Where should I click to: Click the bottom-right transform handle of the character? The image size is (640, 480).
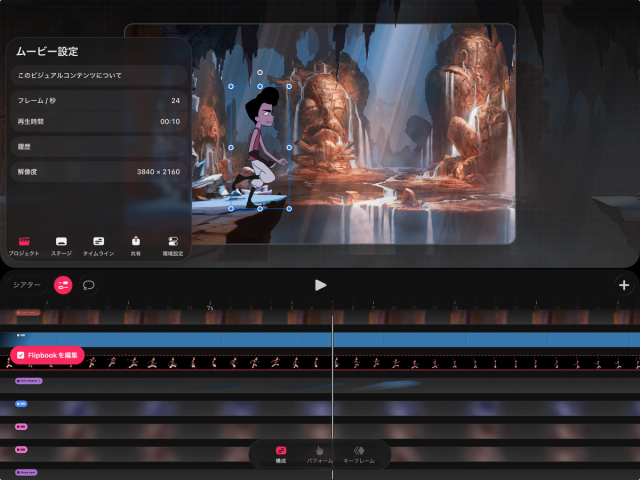coord(289,209)
